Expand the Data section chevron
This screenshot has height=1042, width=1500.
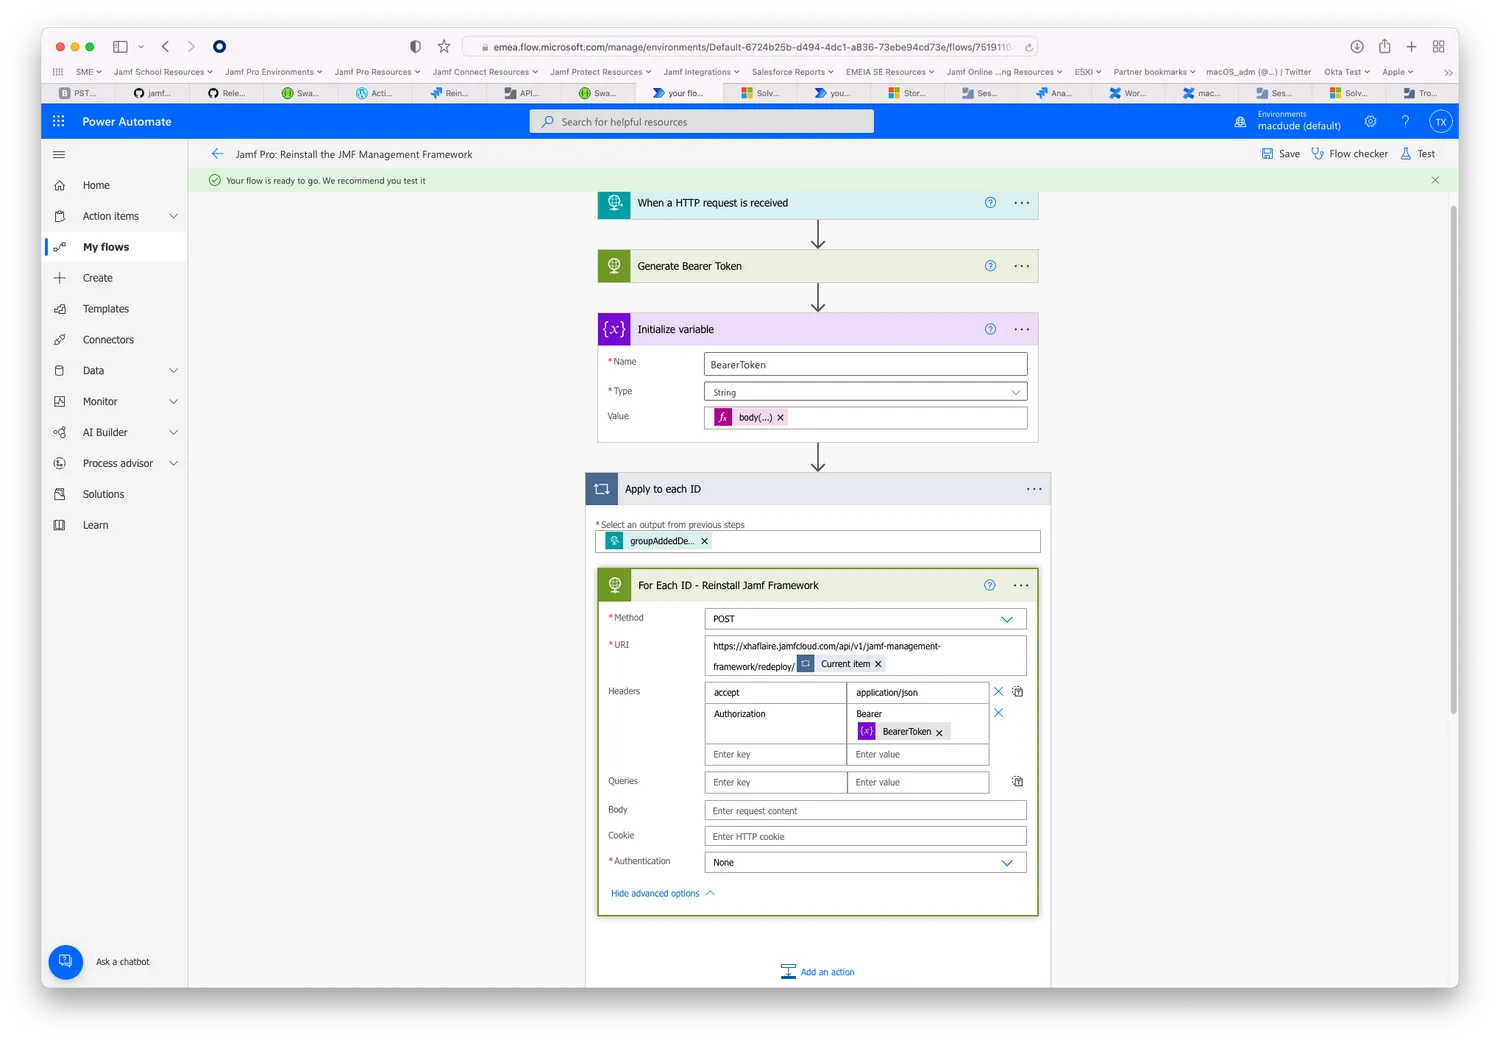[x=174, y=370]
